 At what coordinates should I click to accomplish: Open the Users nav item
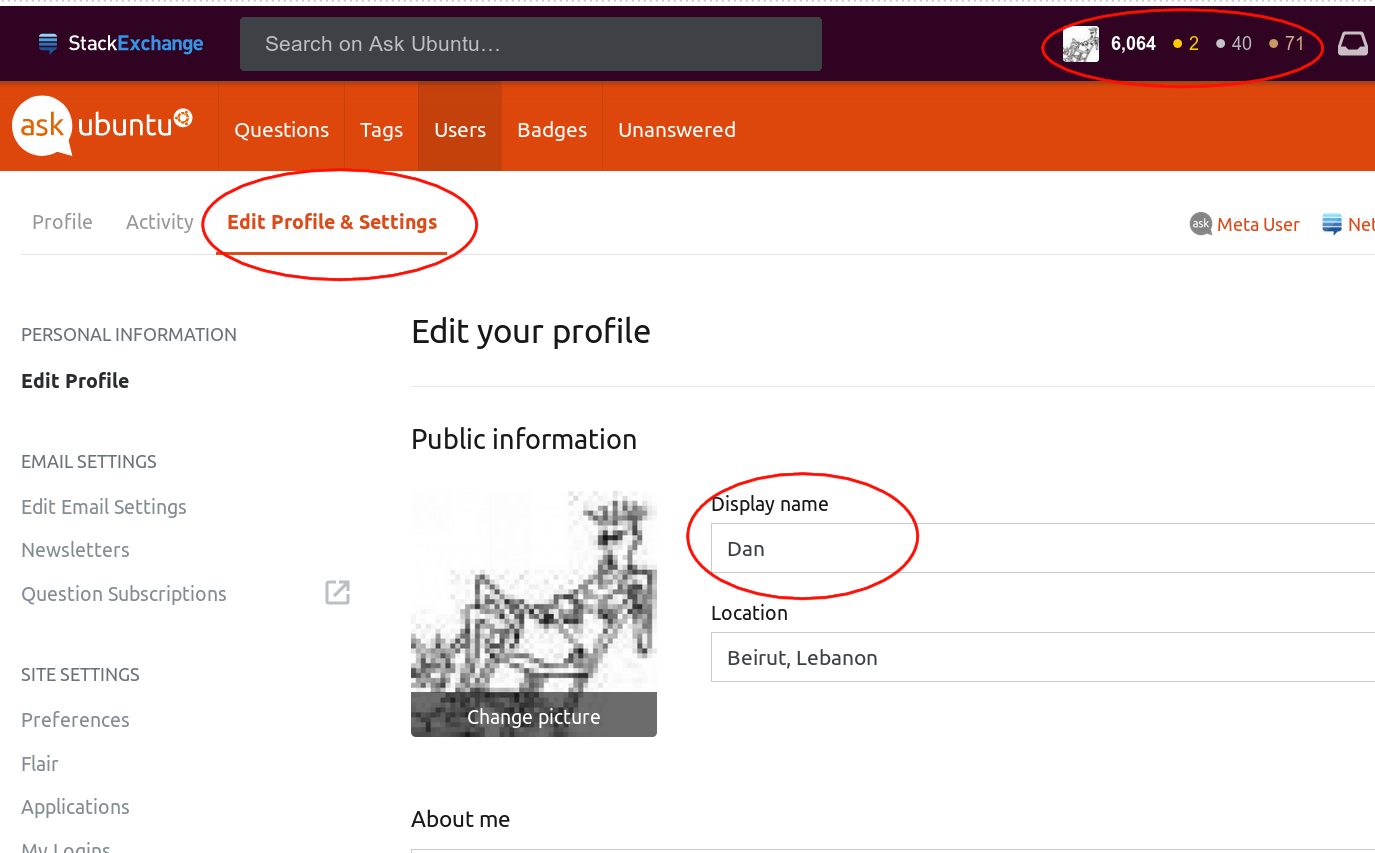pyautogui.click(x=460, y=130)
